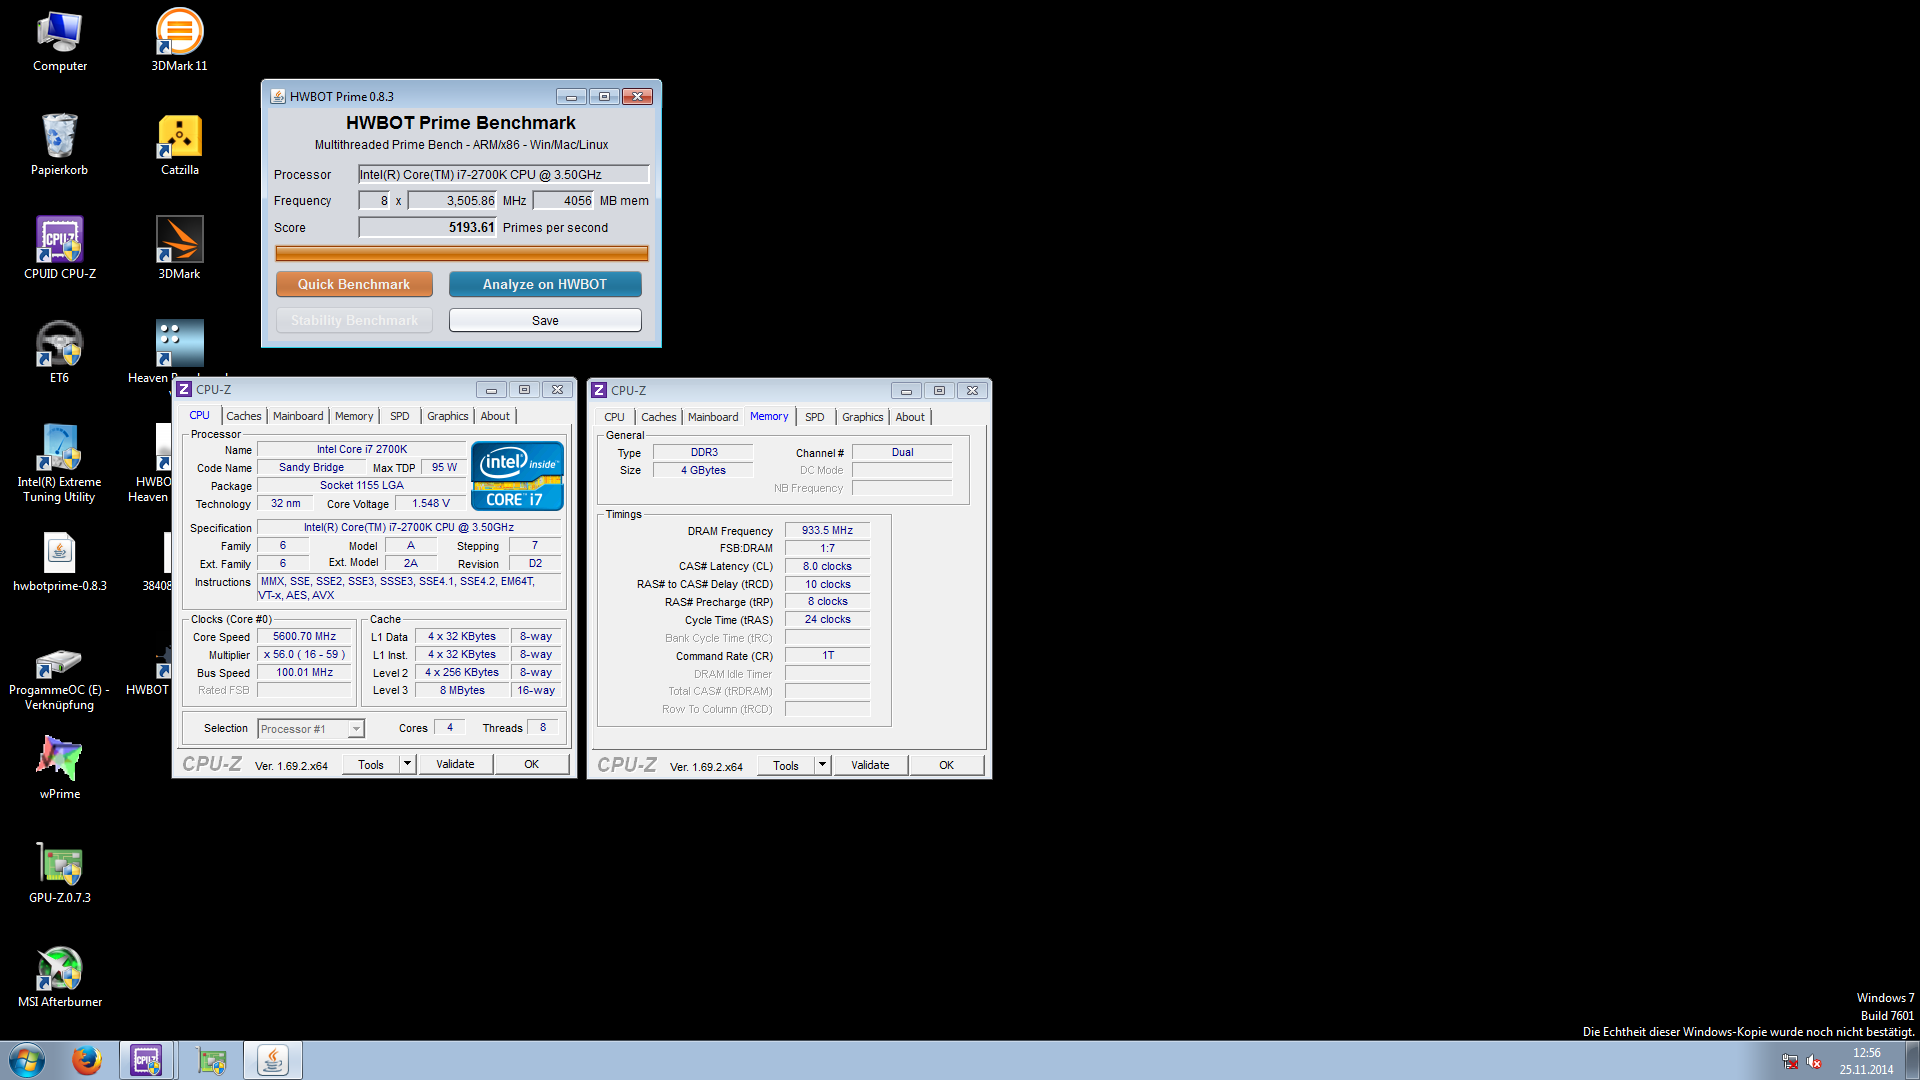Click the muted volume tray icon
Image resolution: width=1920 pixels, height=1080 pixels.
point(1814,1062)
